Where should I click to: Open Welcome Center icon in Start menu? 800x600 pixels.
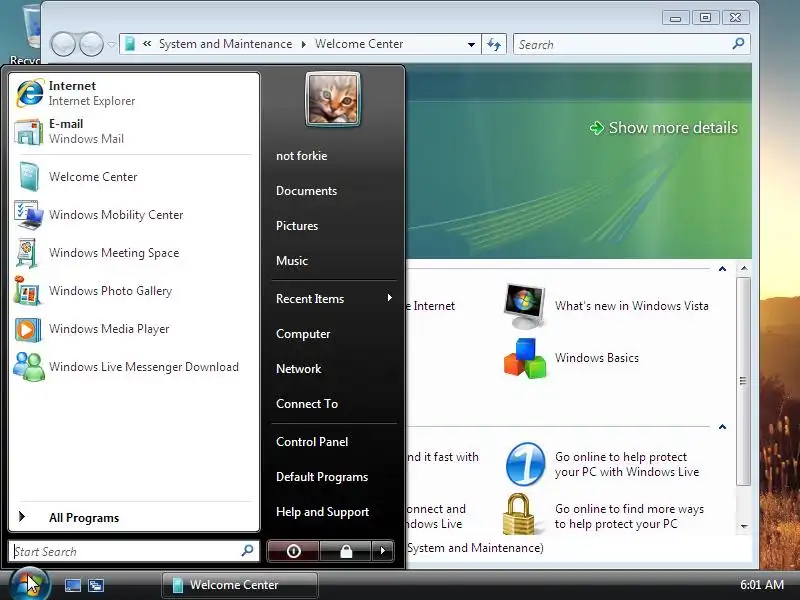pos(28,177)
